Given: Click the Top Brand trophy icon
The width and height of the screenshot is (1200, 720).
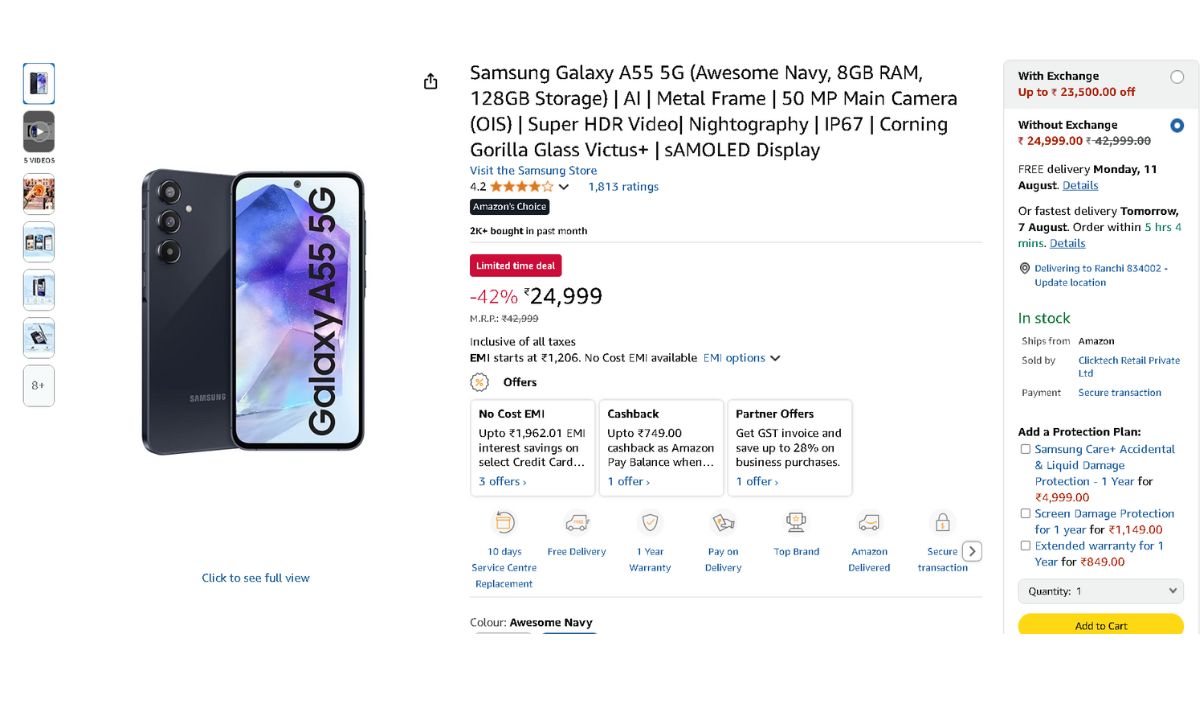Looking at the screenshot, I should tap(796, 522).
